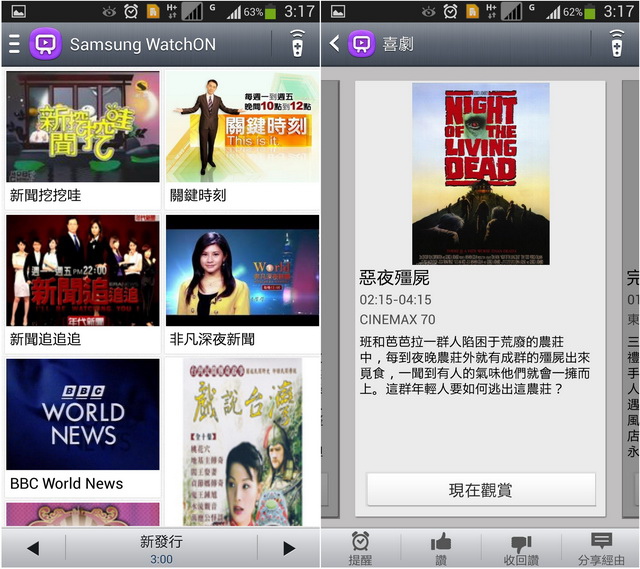Image resolution: width=640 pixels, height=569 pixels.
Task: Tap alarm clock icon in left status bar
Action: 131,11
